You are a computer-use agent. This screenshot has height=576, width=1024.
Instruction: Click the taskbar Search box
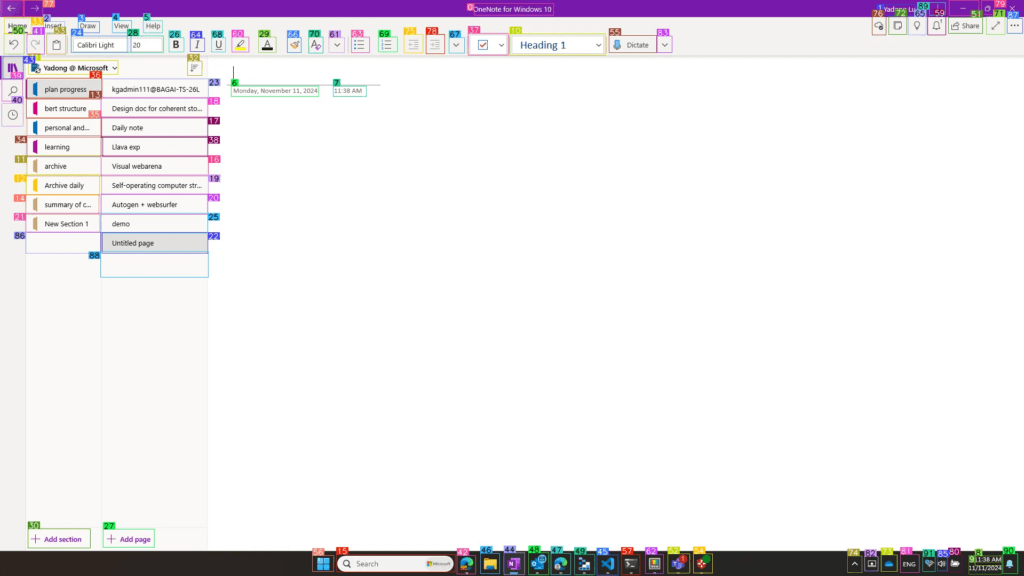395,564
